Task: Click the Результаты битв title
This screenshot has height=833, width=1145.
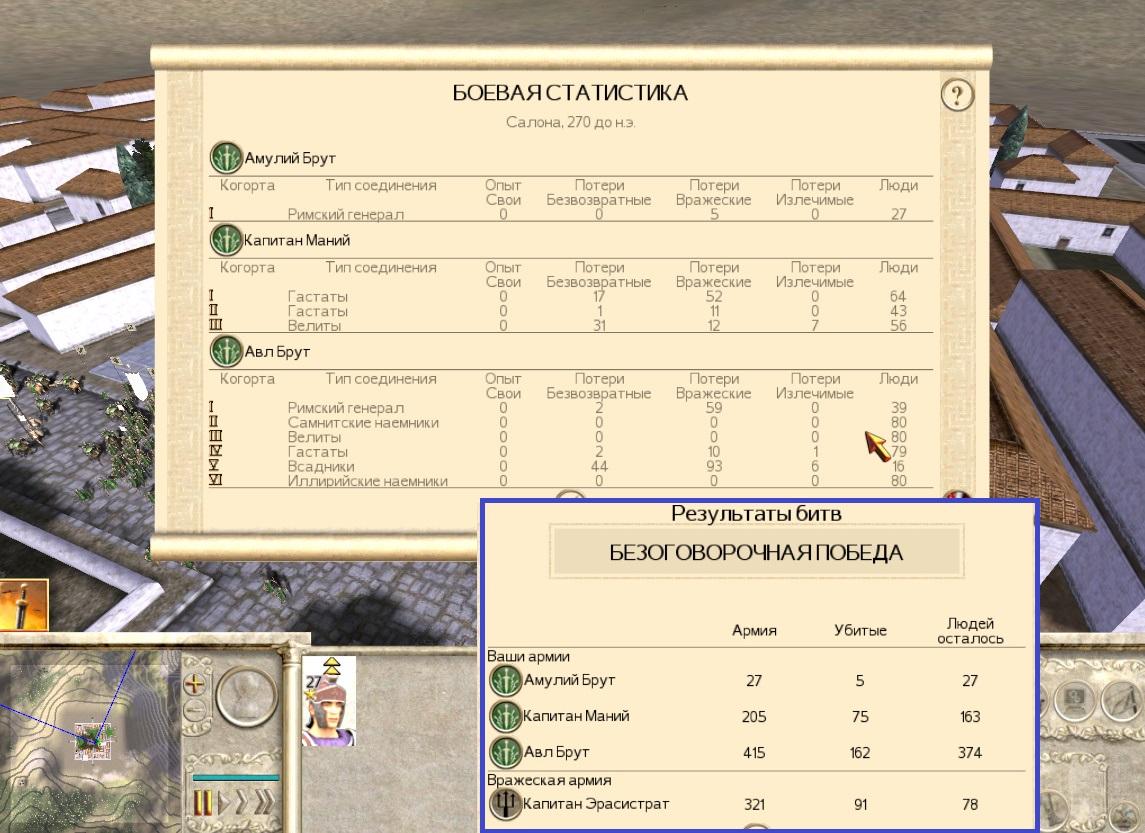Action: tap(756, 514)
